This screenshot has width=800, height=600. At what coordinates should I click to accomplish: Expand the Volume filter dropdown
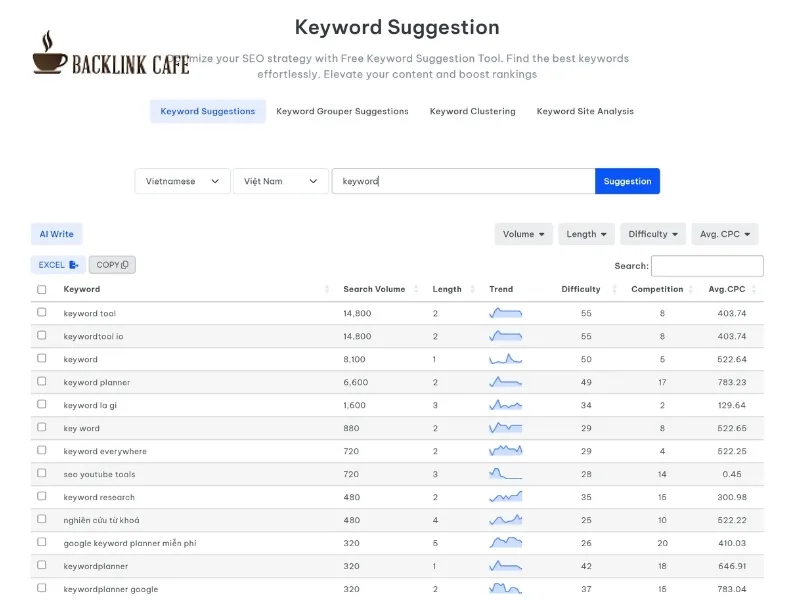point(523,234)
